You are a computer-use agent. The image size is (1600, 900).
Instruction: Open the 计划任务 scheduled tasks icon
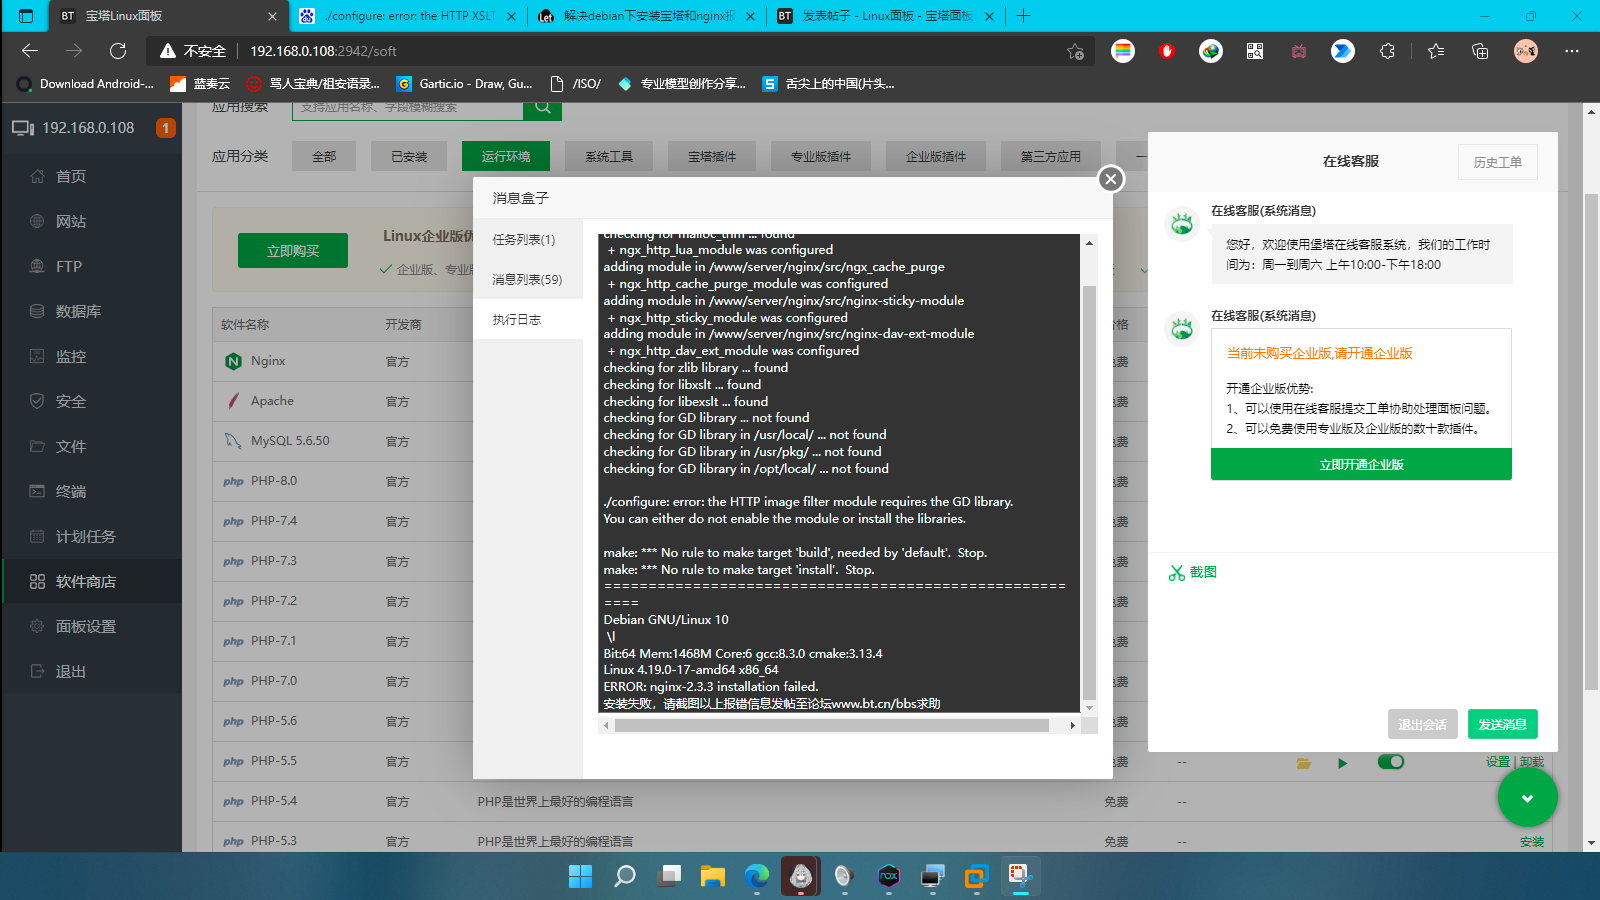[37, 536]
